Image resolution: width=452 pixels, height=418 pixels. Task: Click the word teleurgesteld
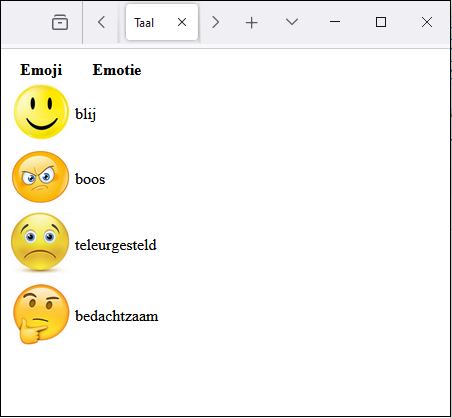(x=116, y=246)
